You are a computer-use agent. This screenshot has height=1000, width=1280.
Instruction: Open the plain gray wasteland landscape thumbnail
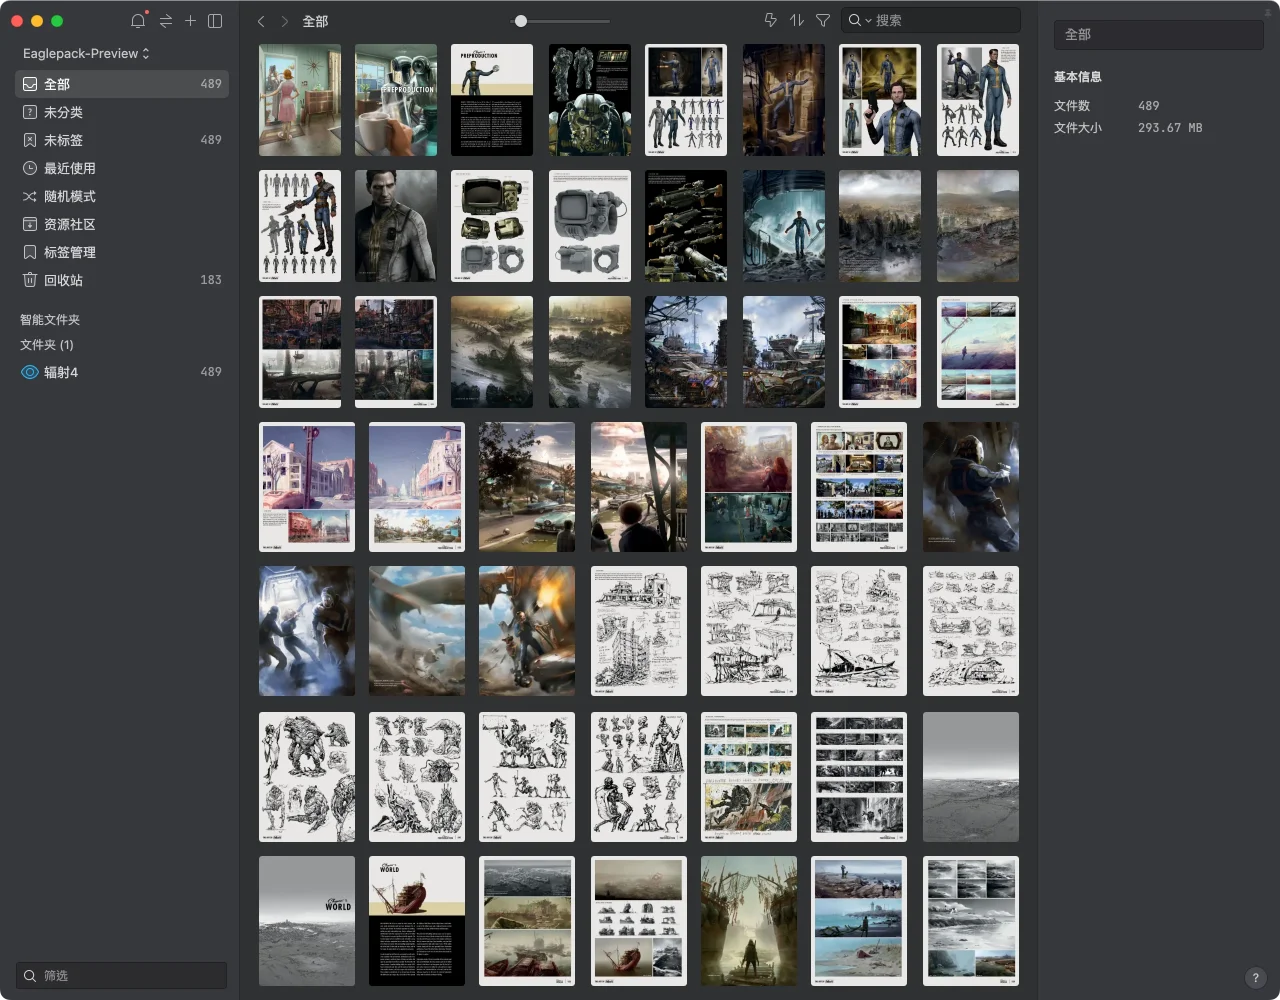pyautogui.click(x=971, y=777)
